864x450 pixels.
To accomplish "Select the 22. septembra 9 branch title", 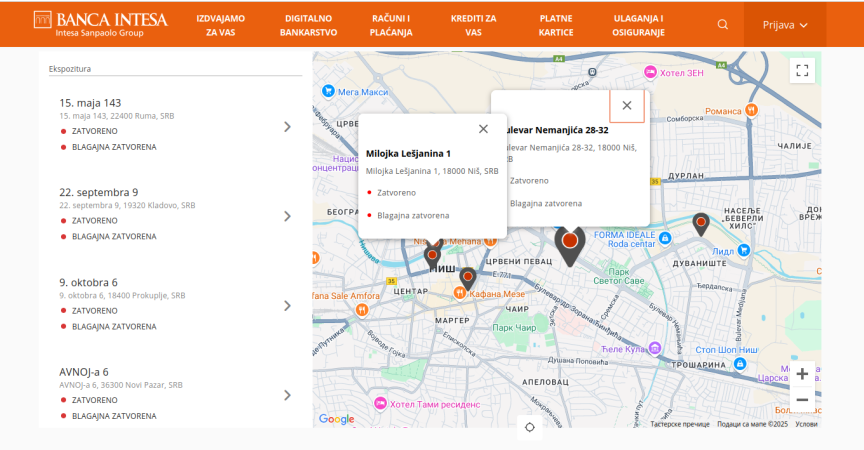I will click(99, 192).
